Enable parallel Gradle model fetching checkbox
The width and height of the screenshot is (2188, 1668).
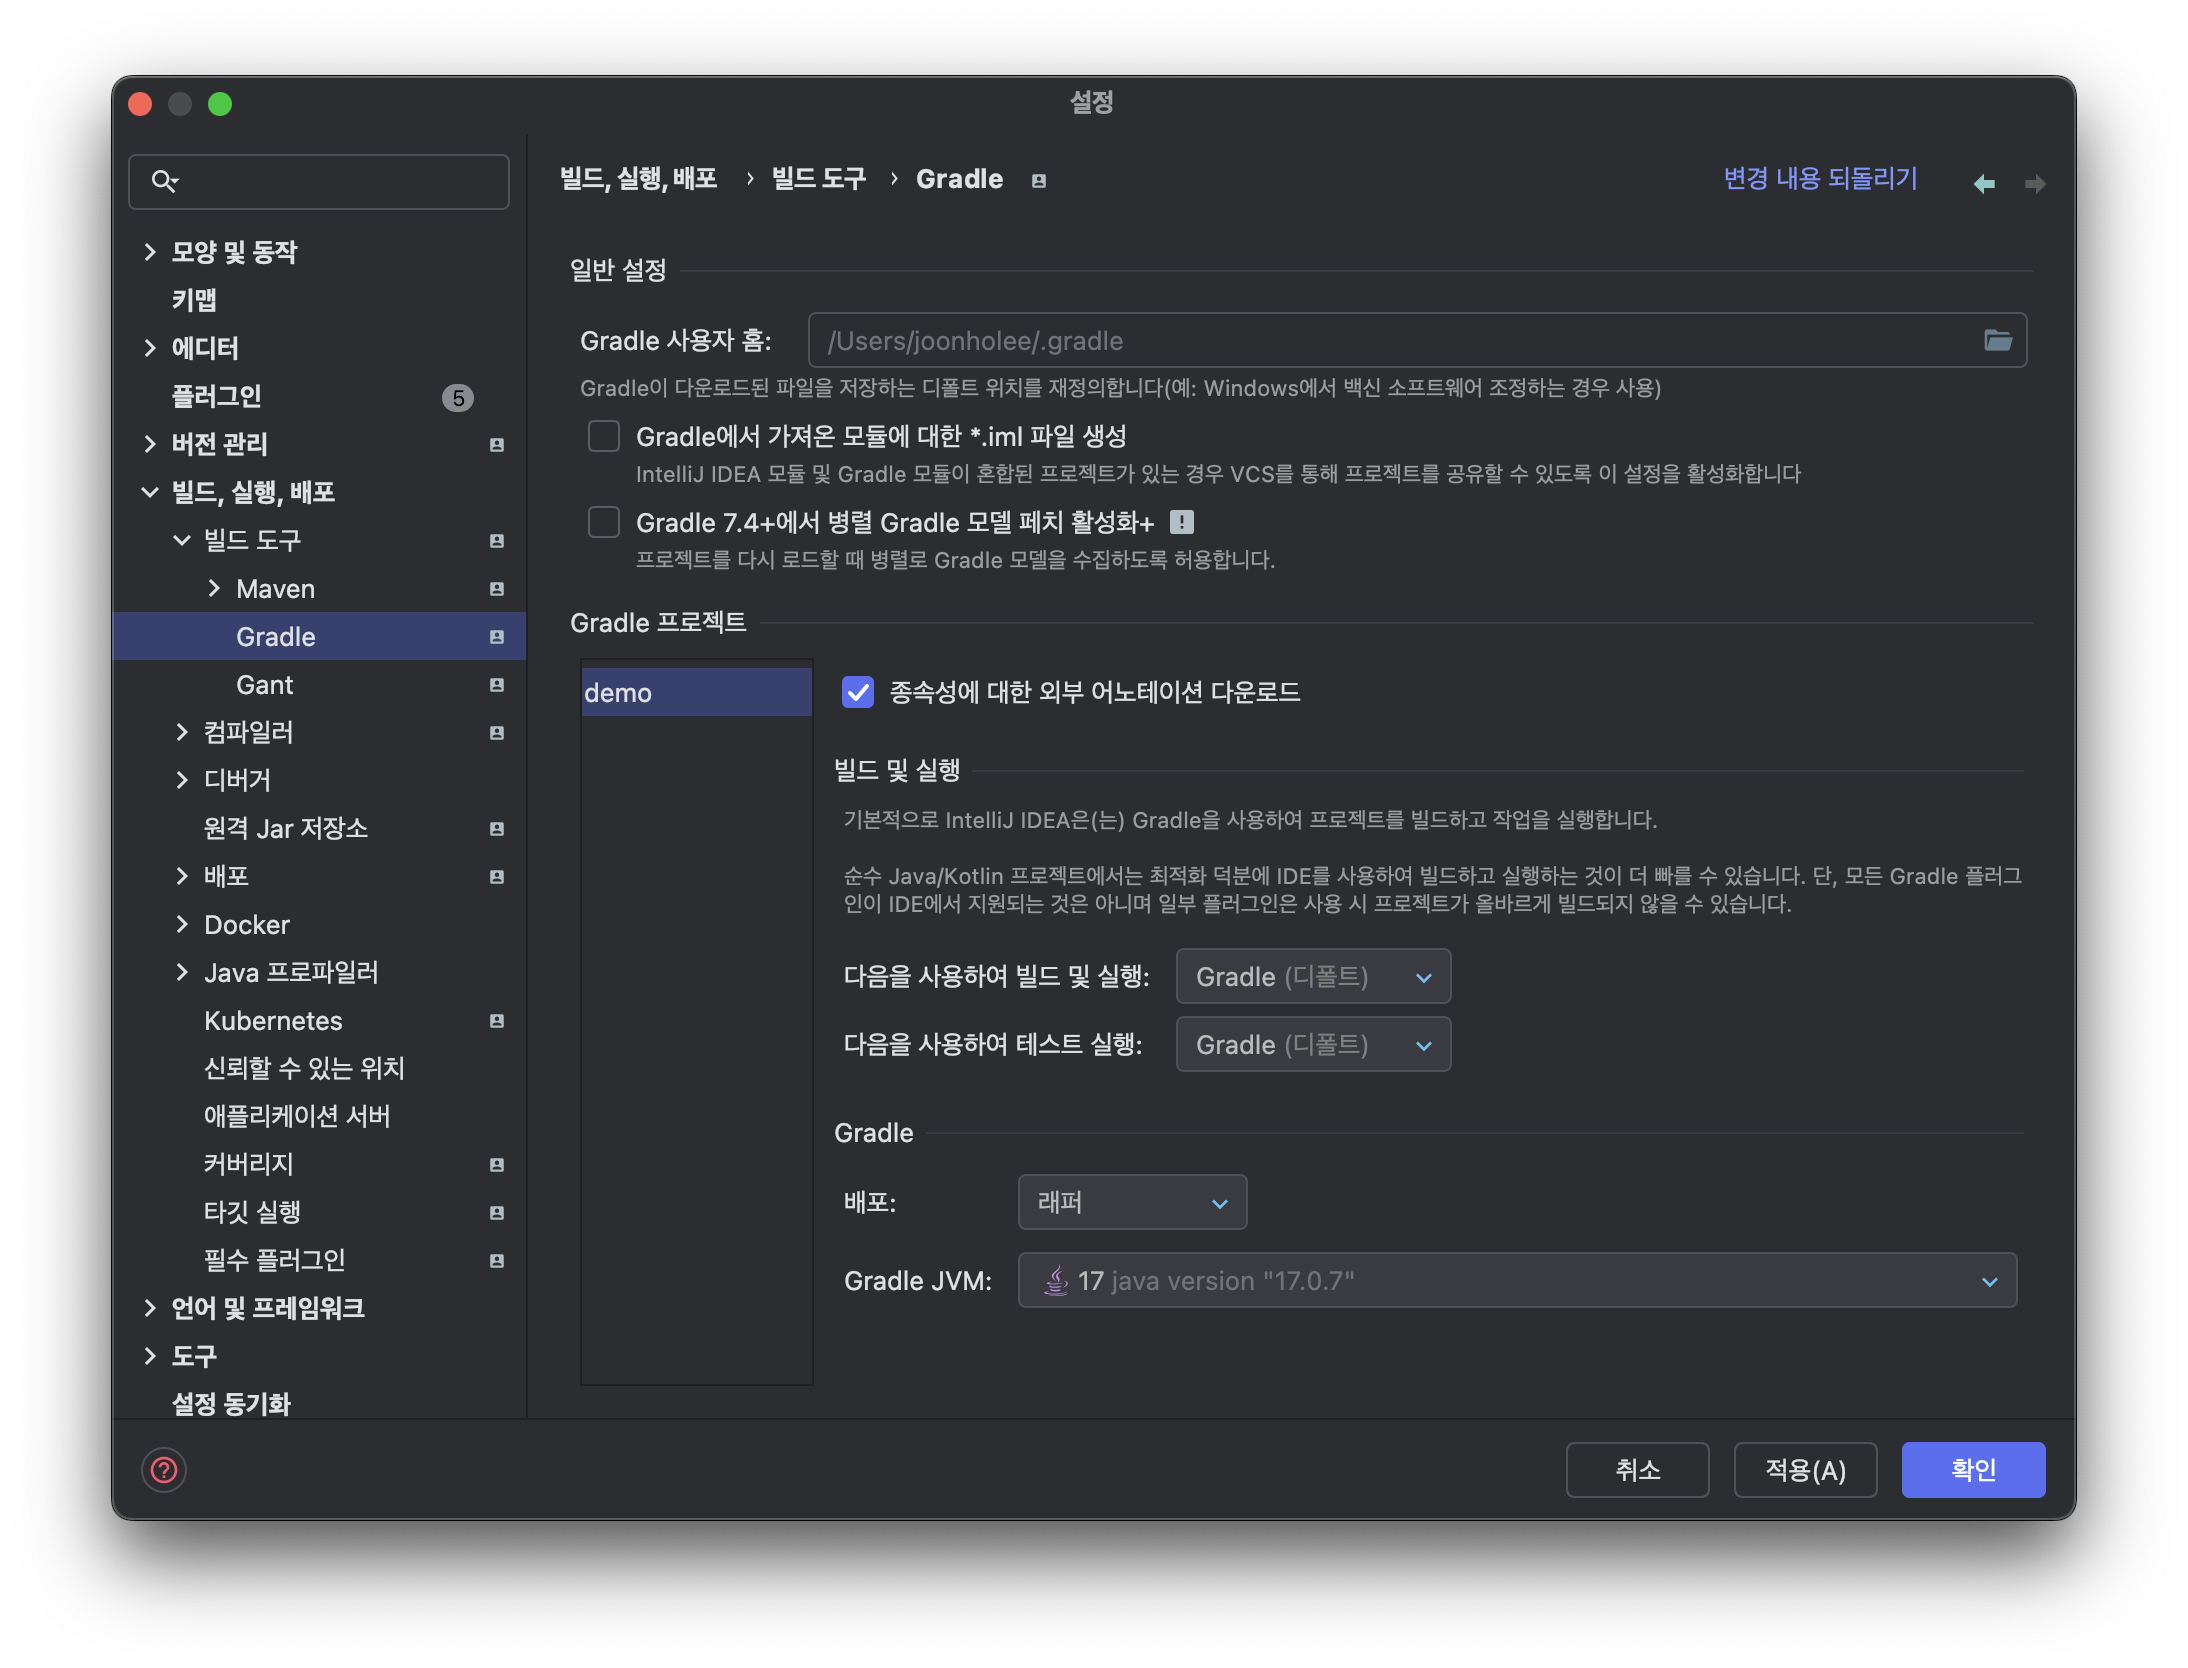[604, 522]
